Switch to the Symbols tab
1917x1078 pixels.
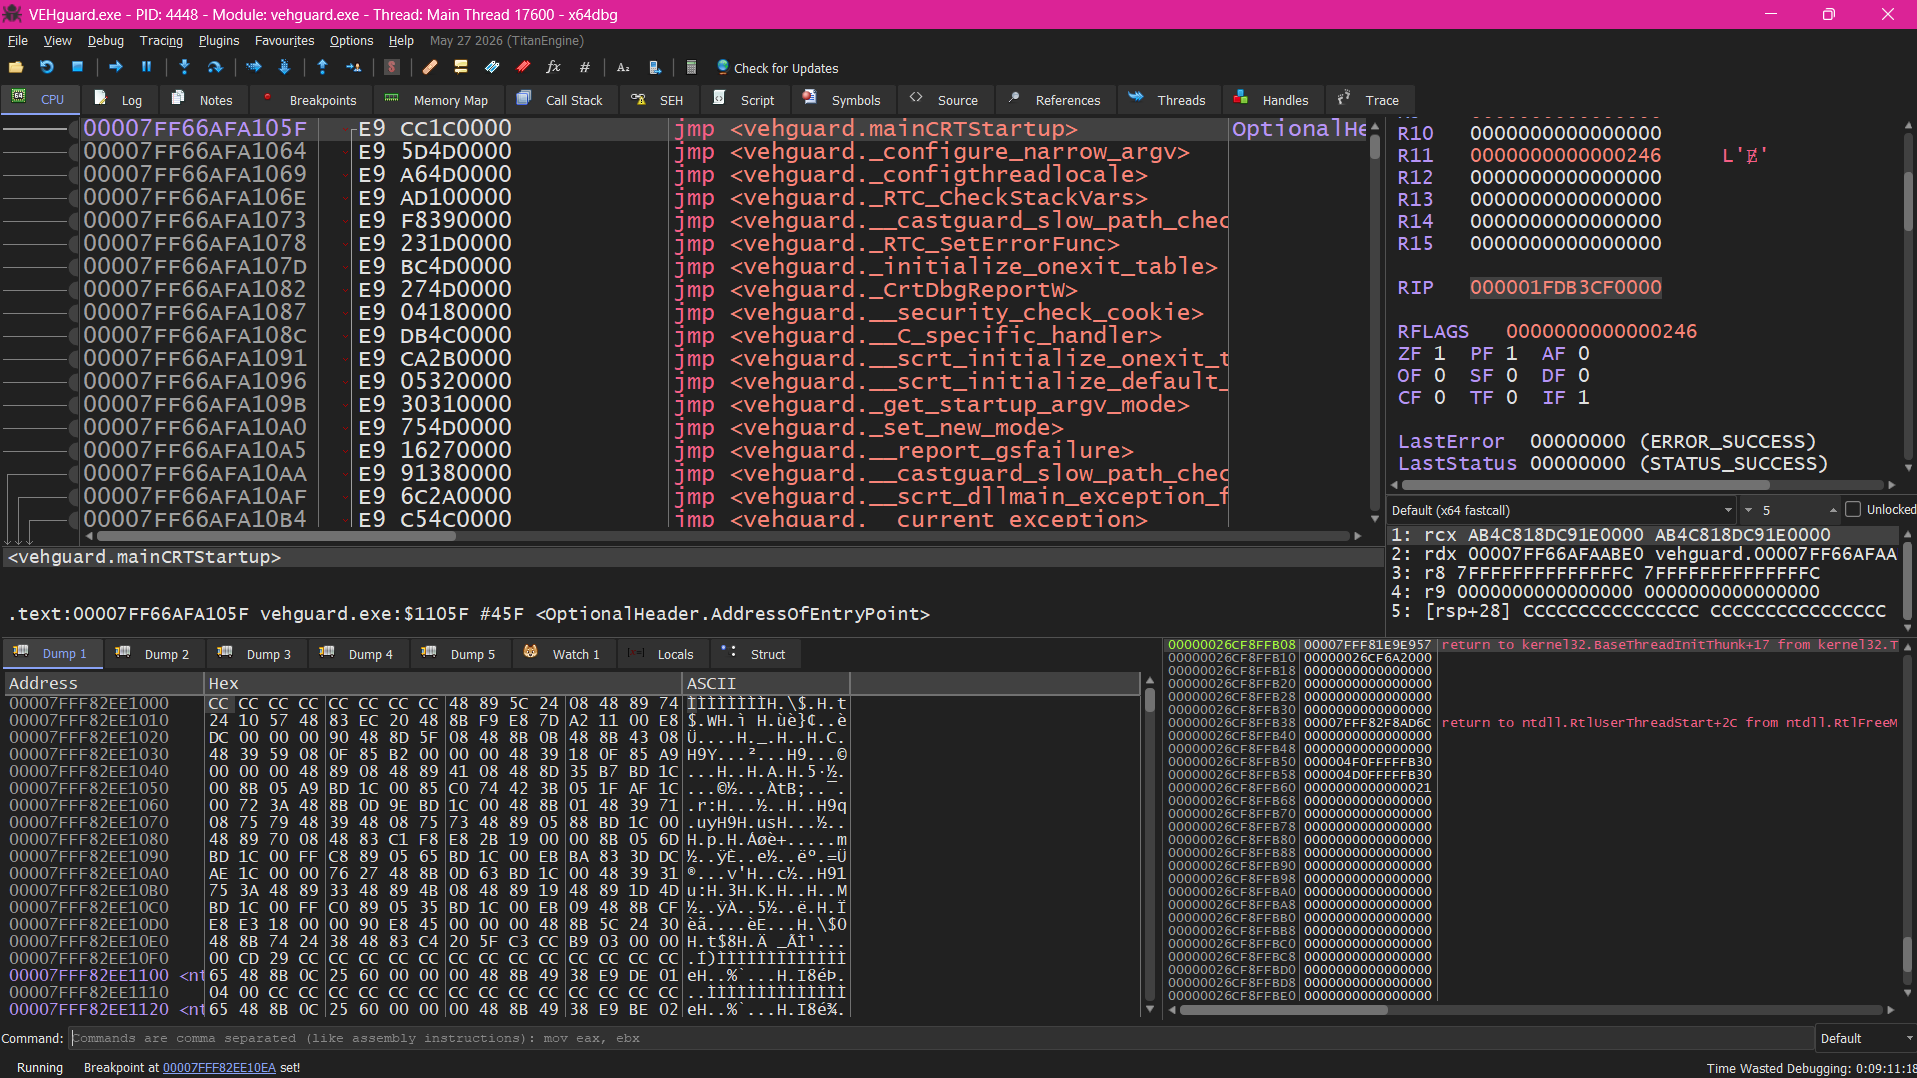click(x=843, y=100)
